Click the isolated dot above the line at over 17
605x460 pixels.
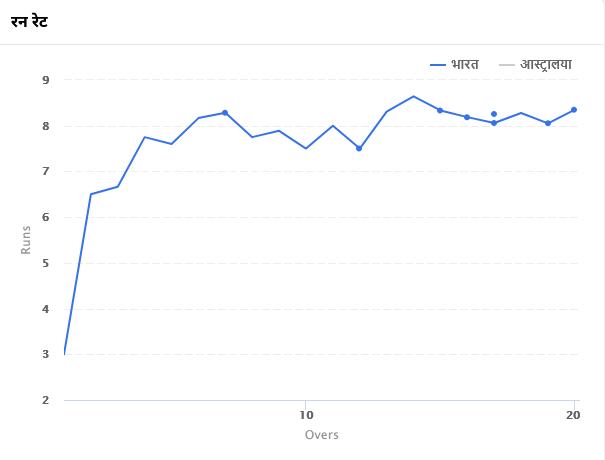(494, 114)
